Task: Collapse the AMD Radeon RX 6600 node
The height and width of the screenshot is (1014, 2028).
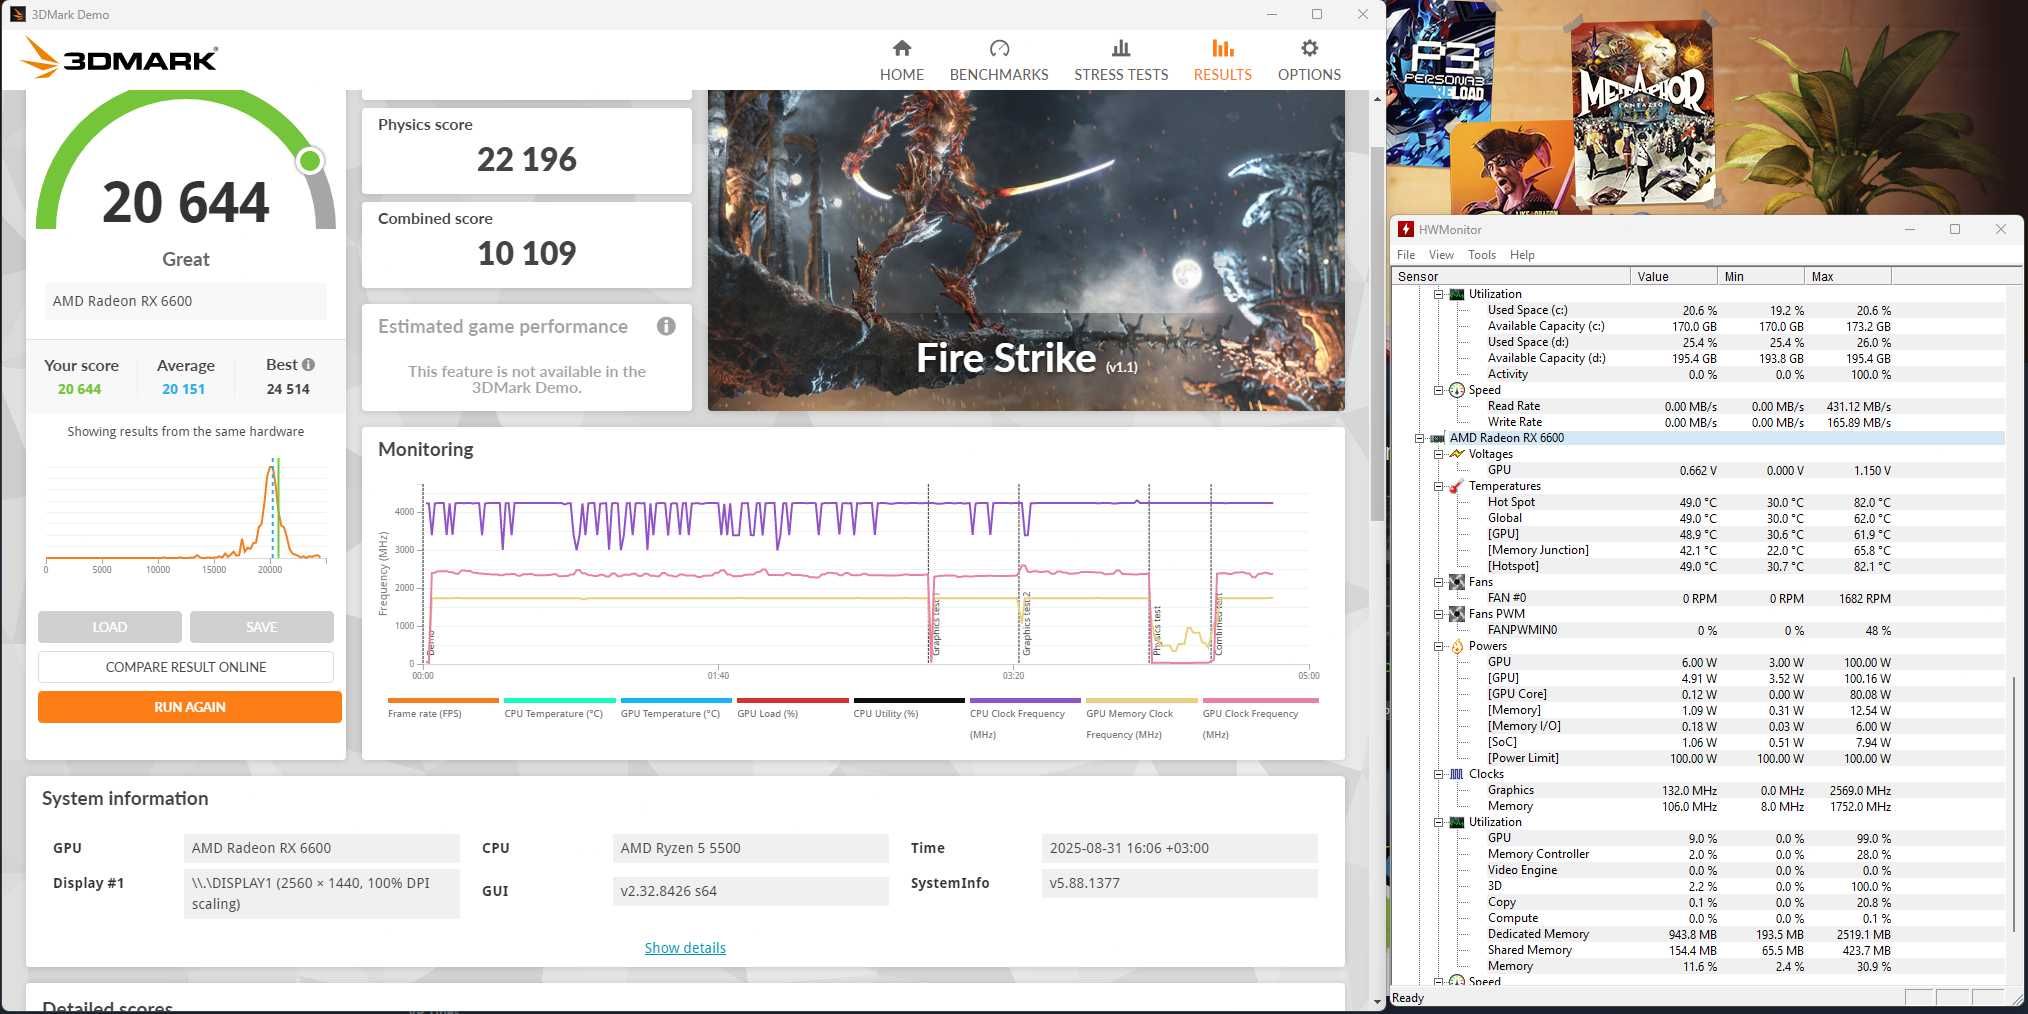Action: coord(1419,438)
